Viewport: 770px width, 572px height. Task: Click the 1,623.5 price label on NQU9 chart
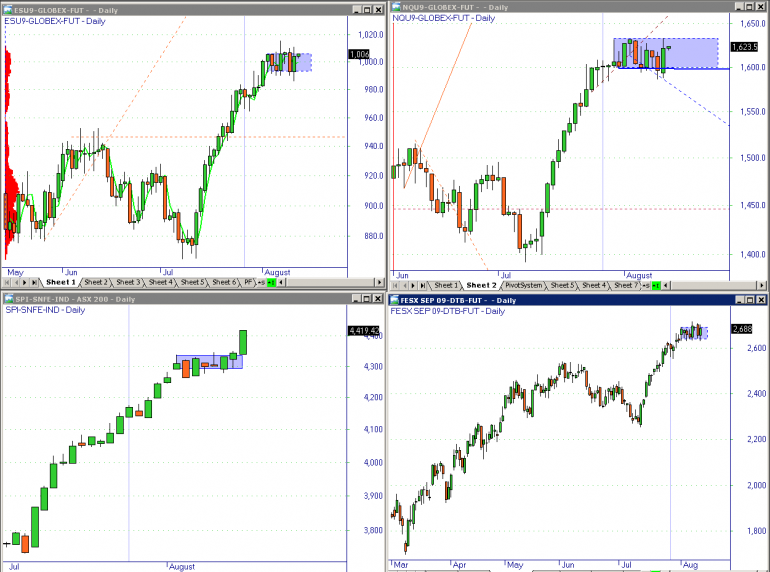(x=744, y=47)
